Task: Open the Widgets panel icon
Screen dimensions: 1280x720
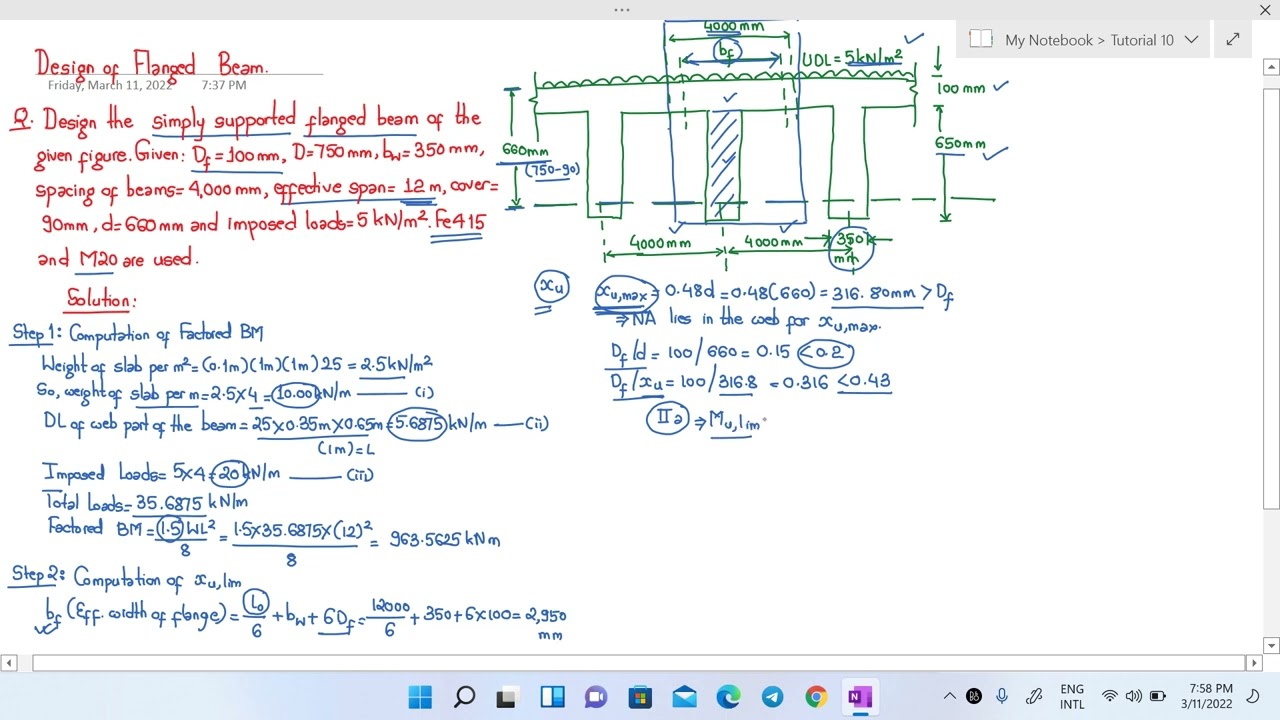Action: 552,697
